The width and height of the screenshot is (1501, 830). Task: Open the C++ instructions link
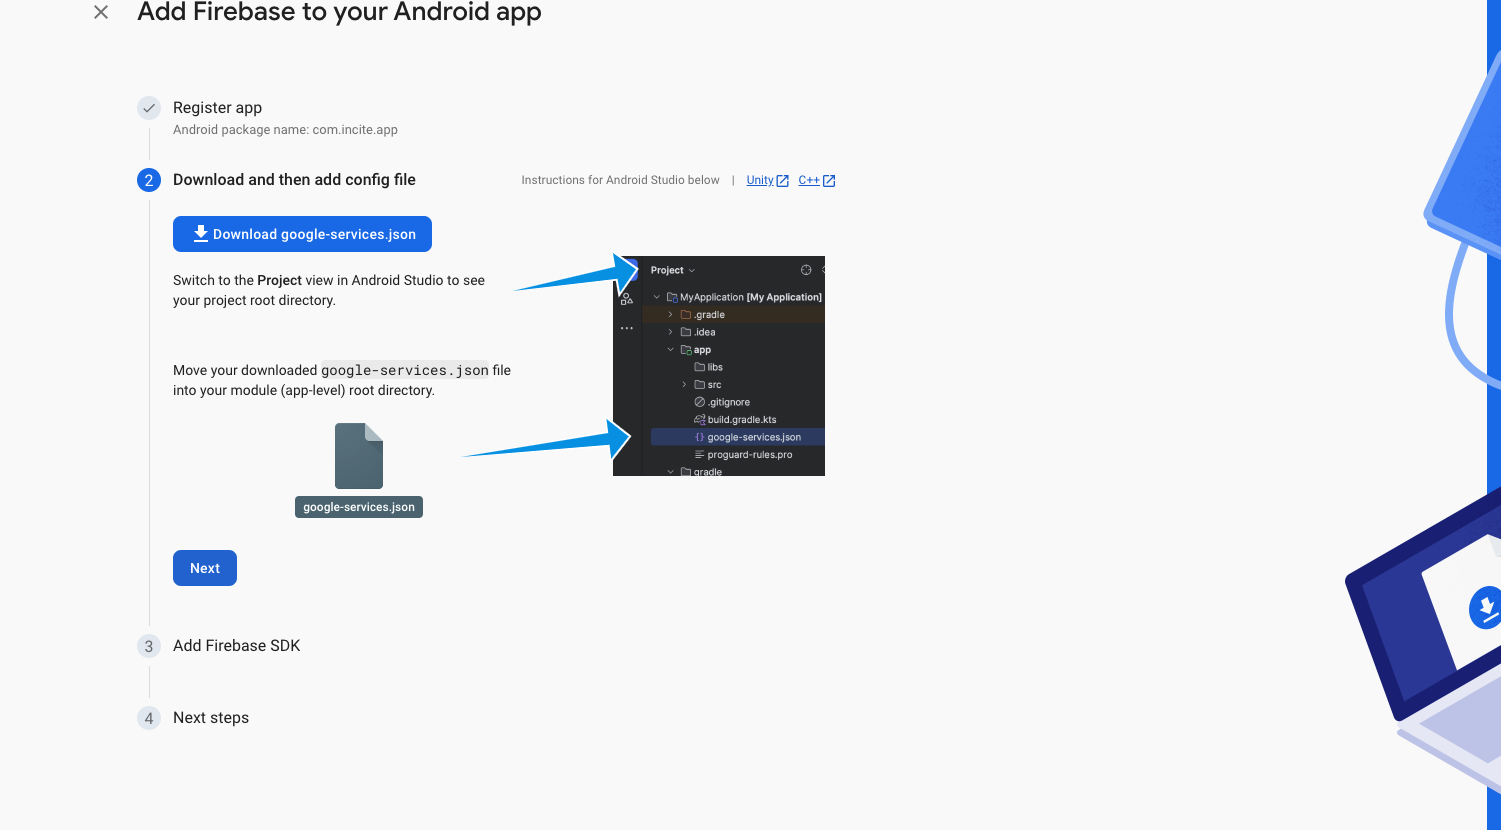[808, 181]
